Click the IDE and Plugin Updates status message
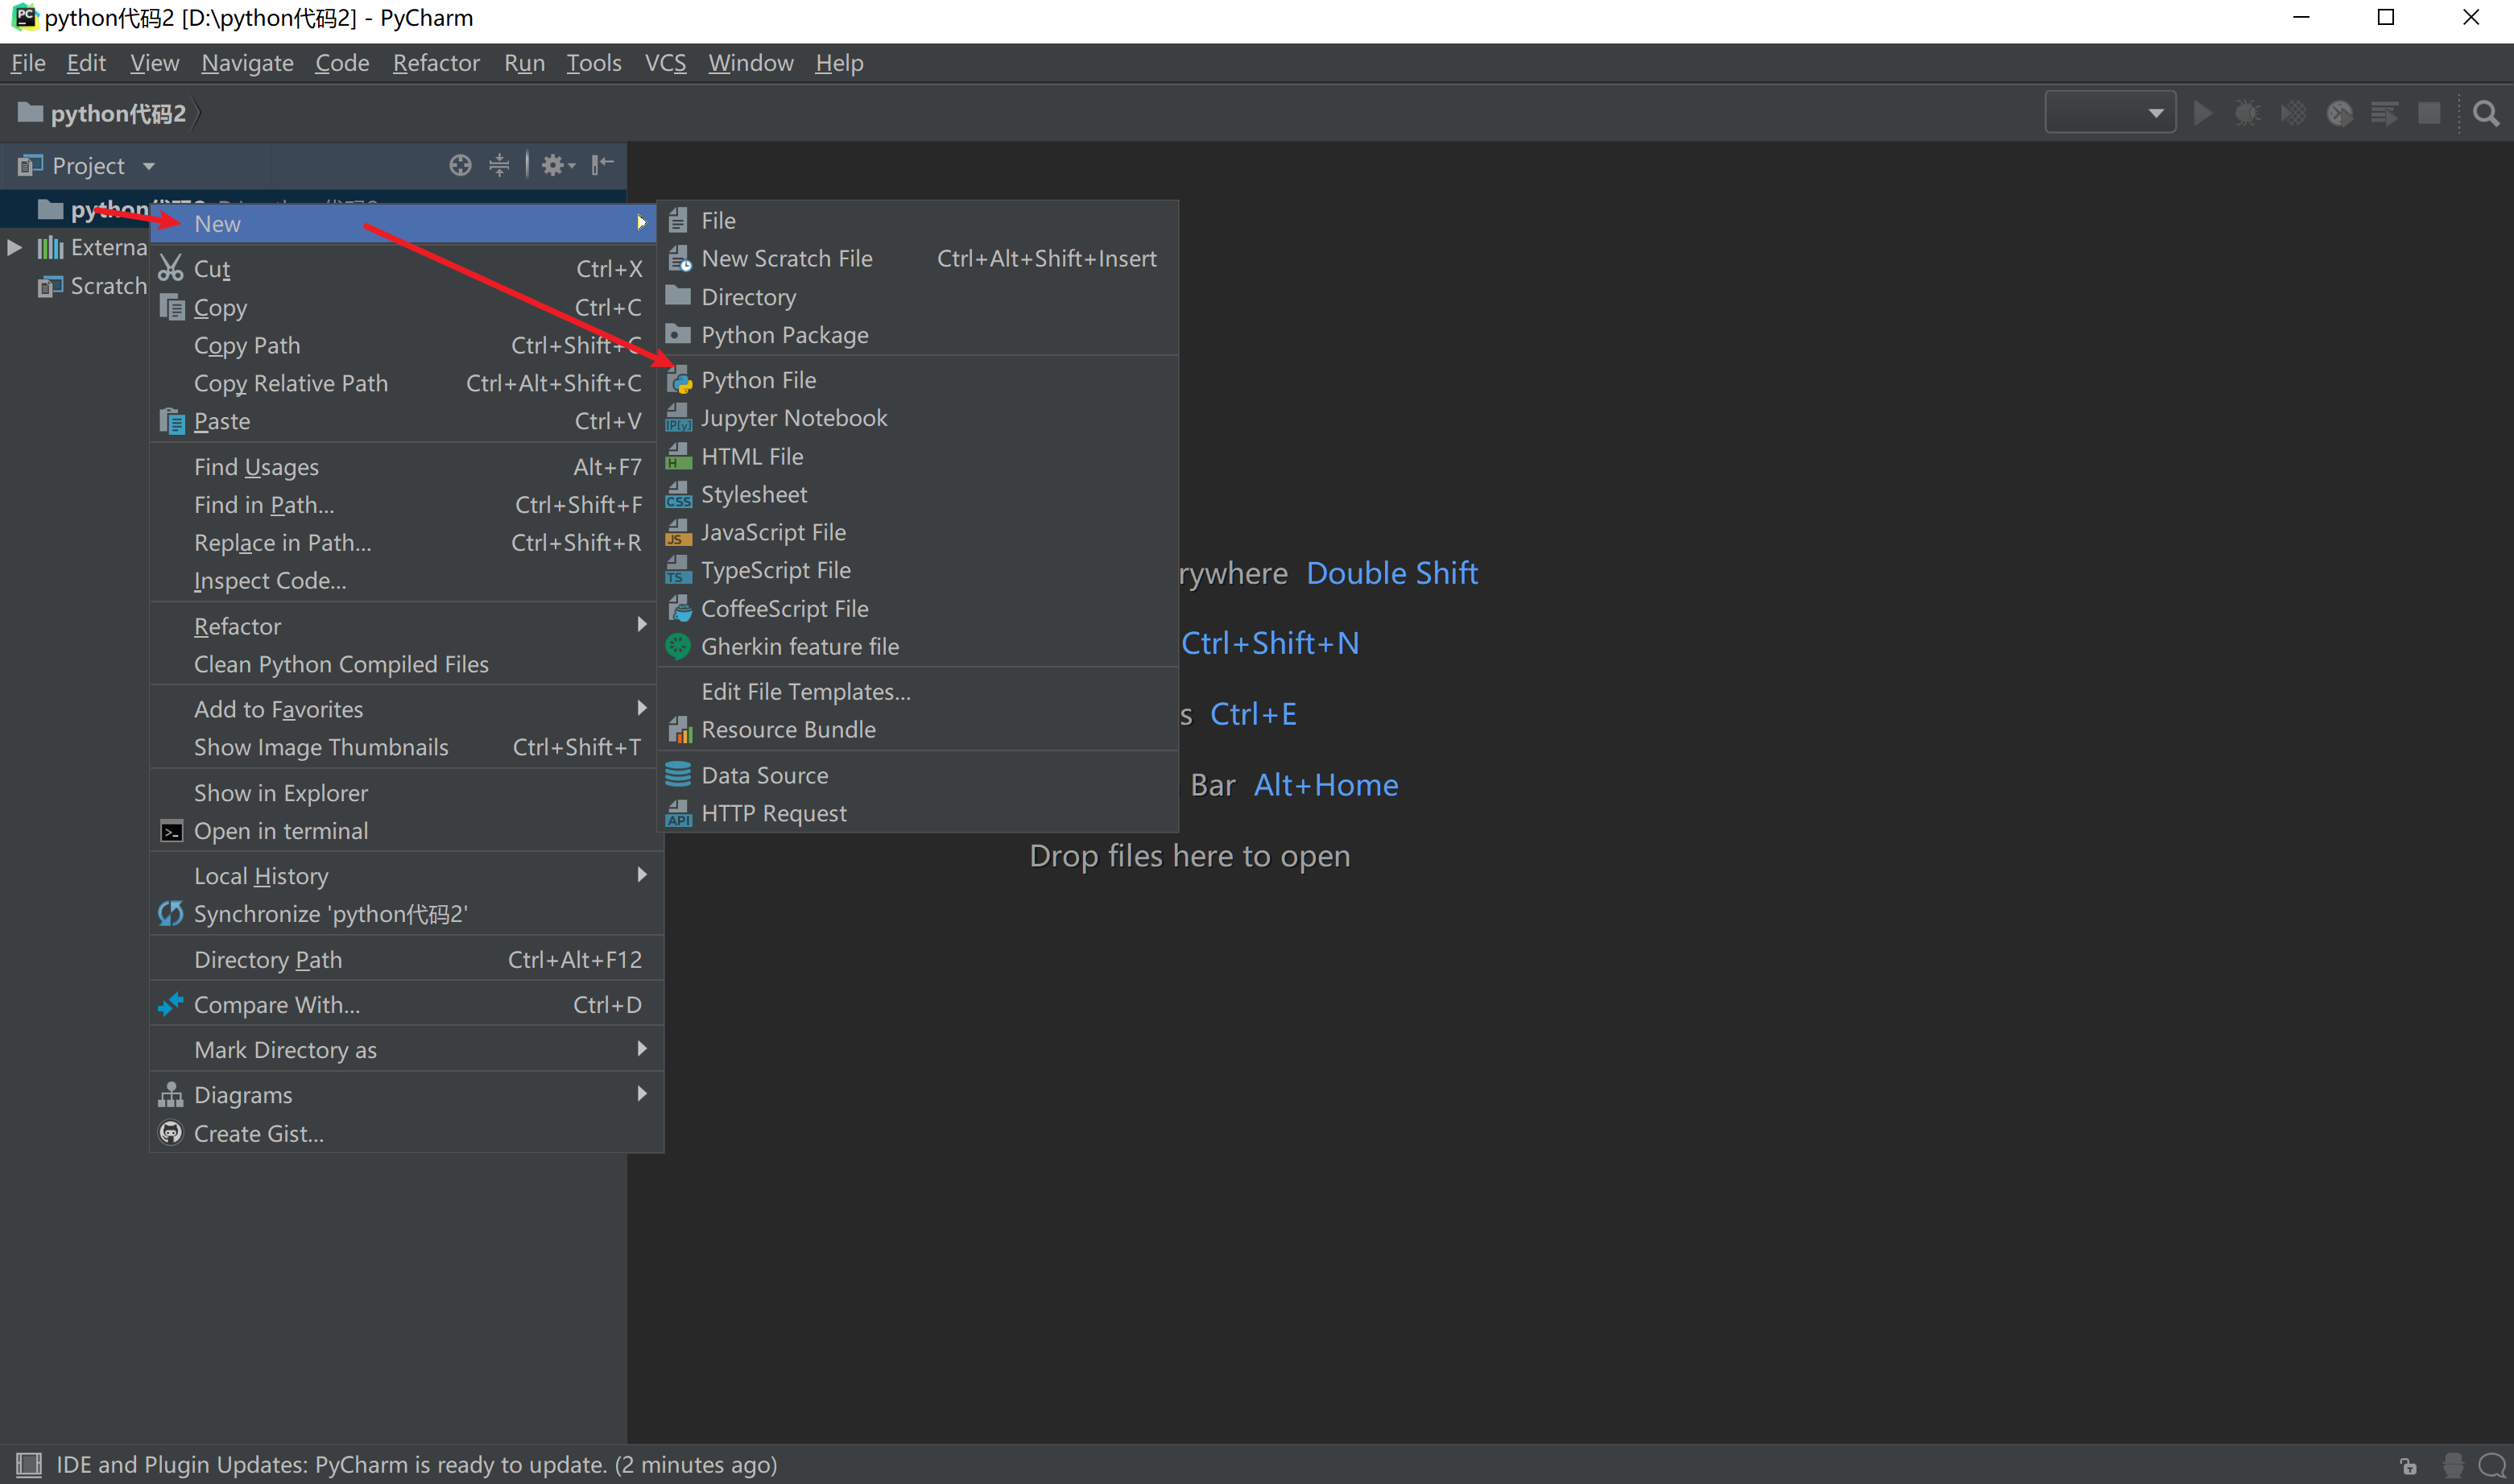 pyautogui.click(x=416, y=1465)
